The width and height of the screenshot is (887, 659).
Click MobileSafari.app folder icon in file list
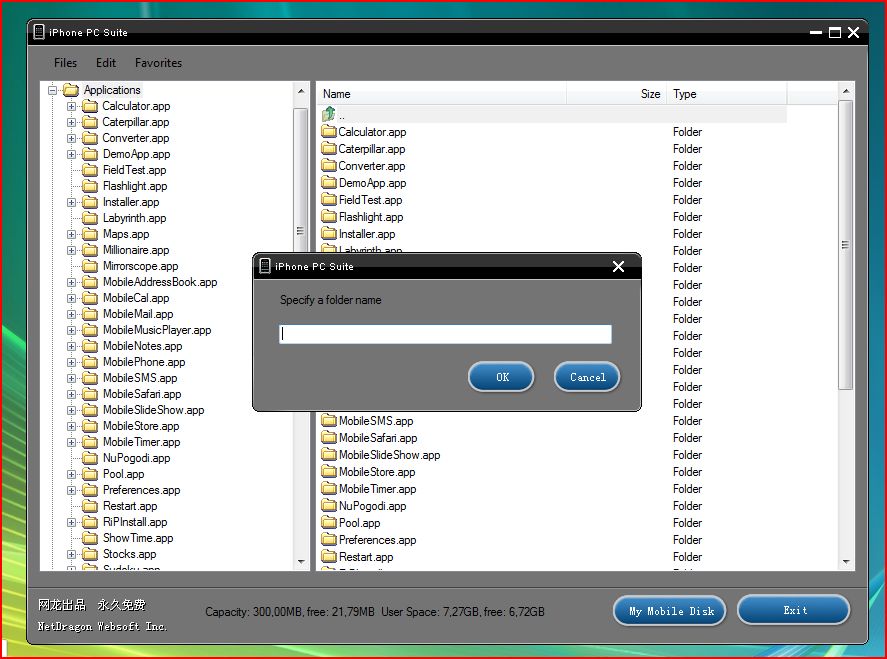(329, 438)
